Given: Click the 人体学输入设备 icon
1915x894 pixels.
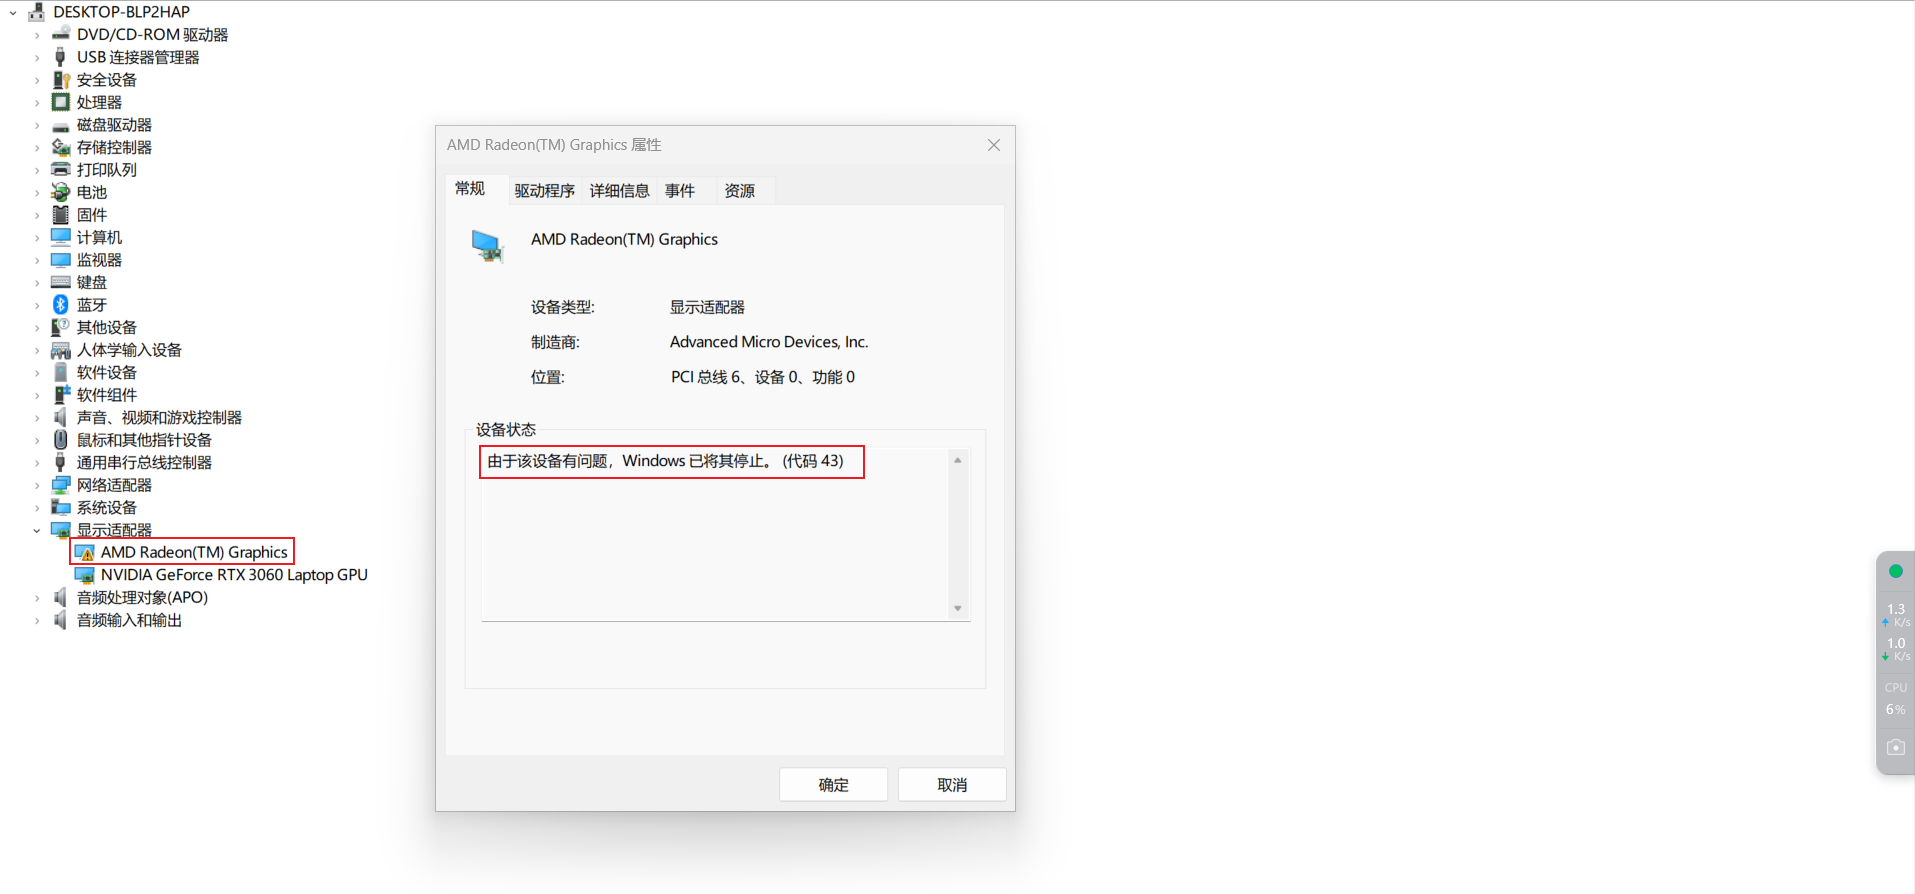Looking at the screenshot, I should [61, 350].
